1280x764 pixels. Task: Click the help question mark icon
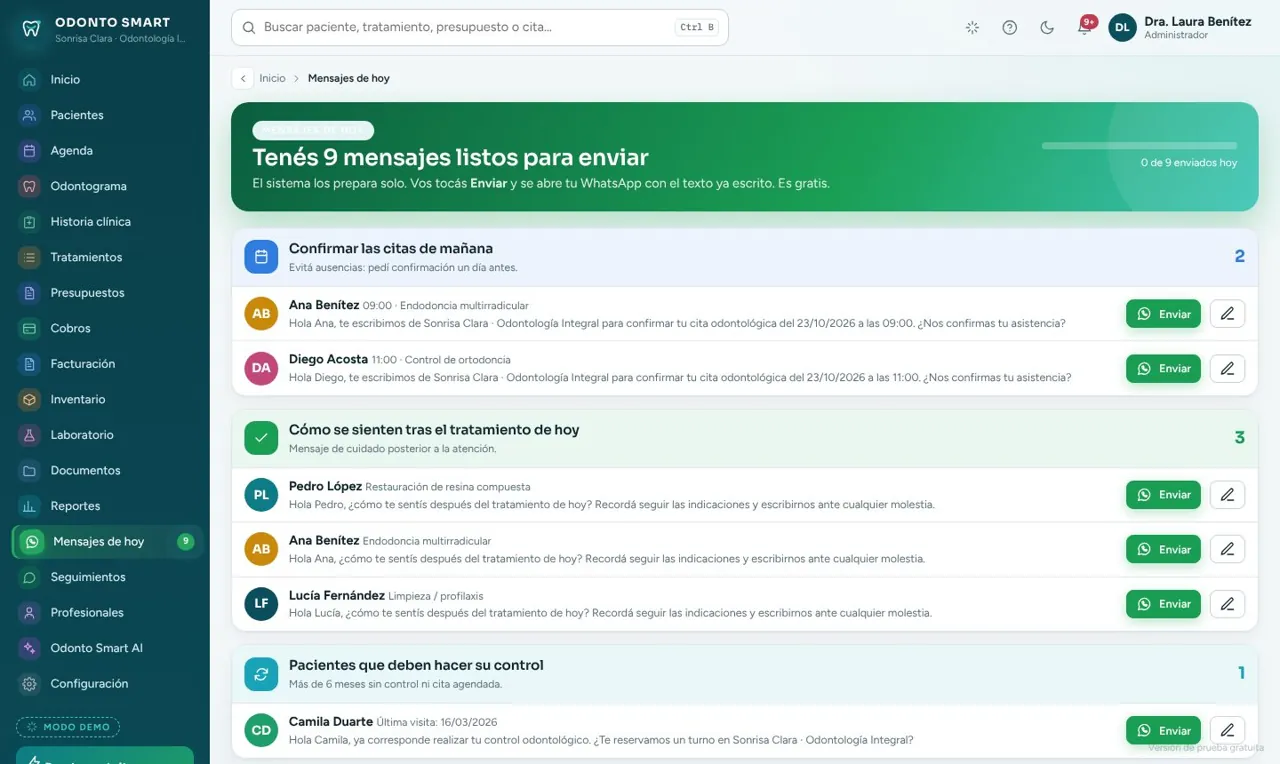[1010, 28]
